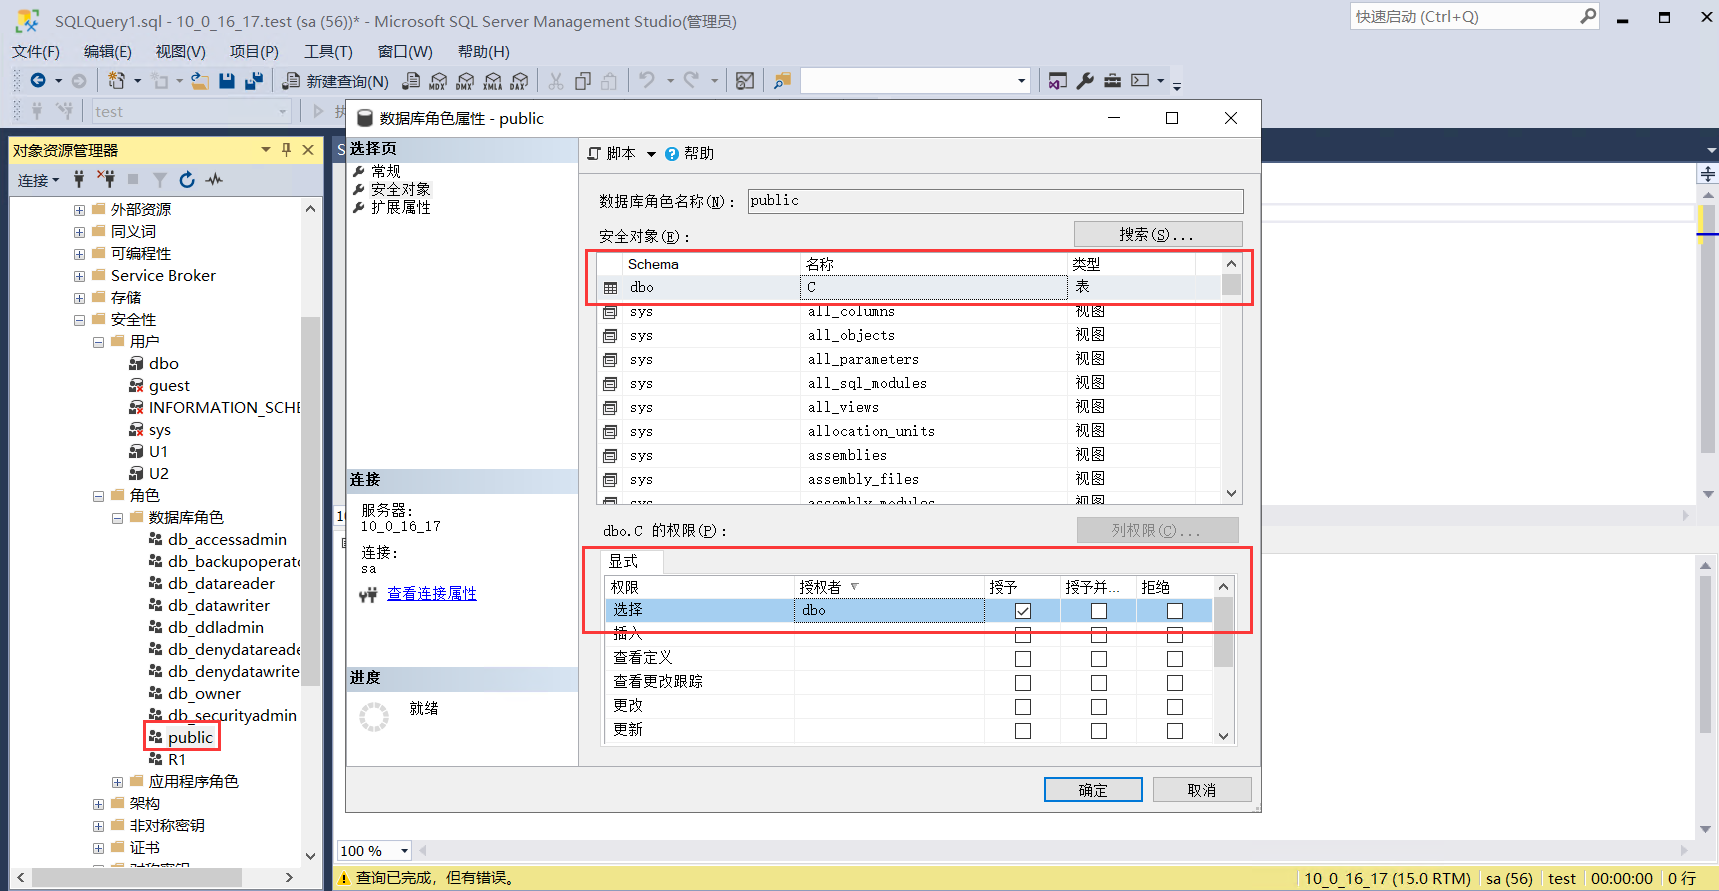This screenshot has height=891, width=1719.
Task: Expand the 架构 tree node
Action: pyautogui.click(x=98, y=804)
